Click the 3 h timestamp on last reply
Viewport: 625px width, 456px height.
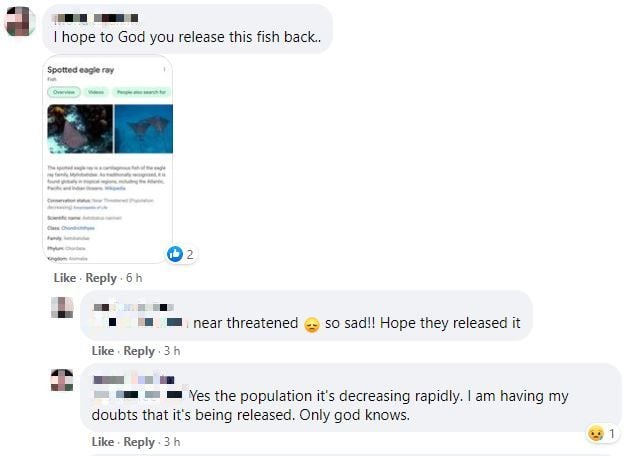[x=172, y=442]
